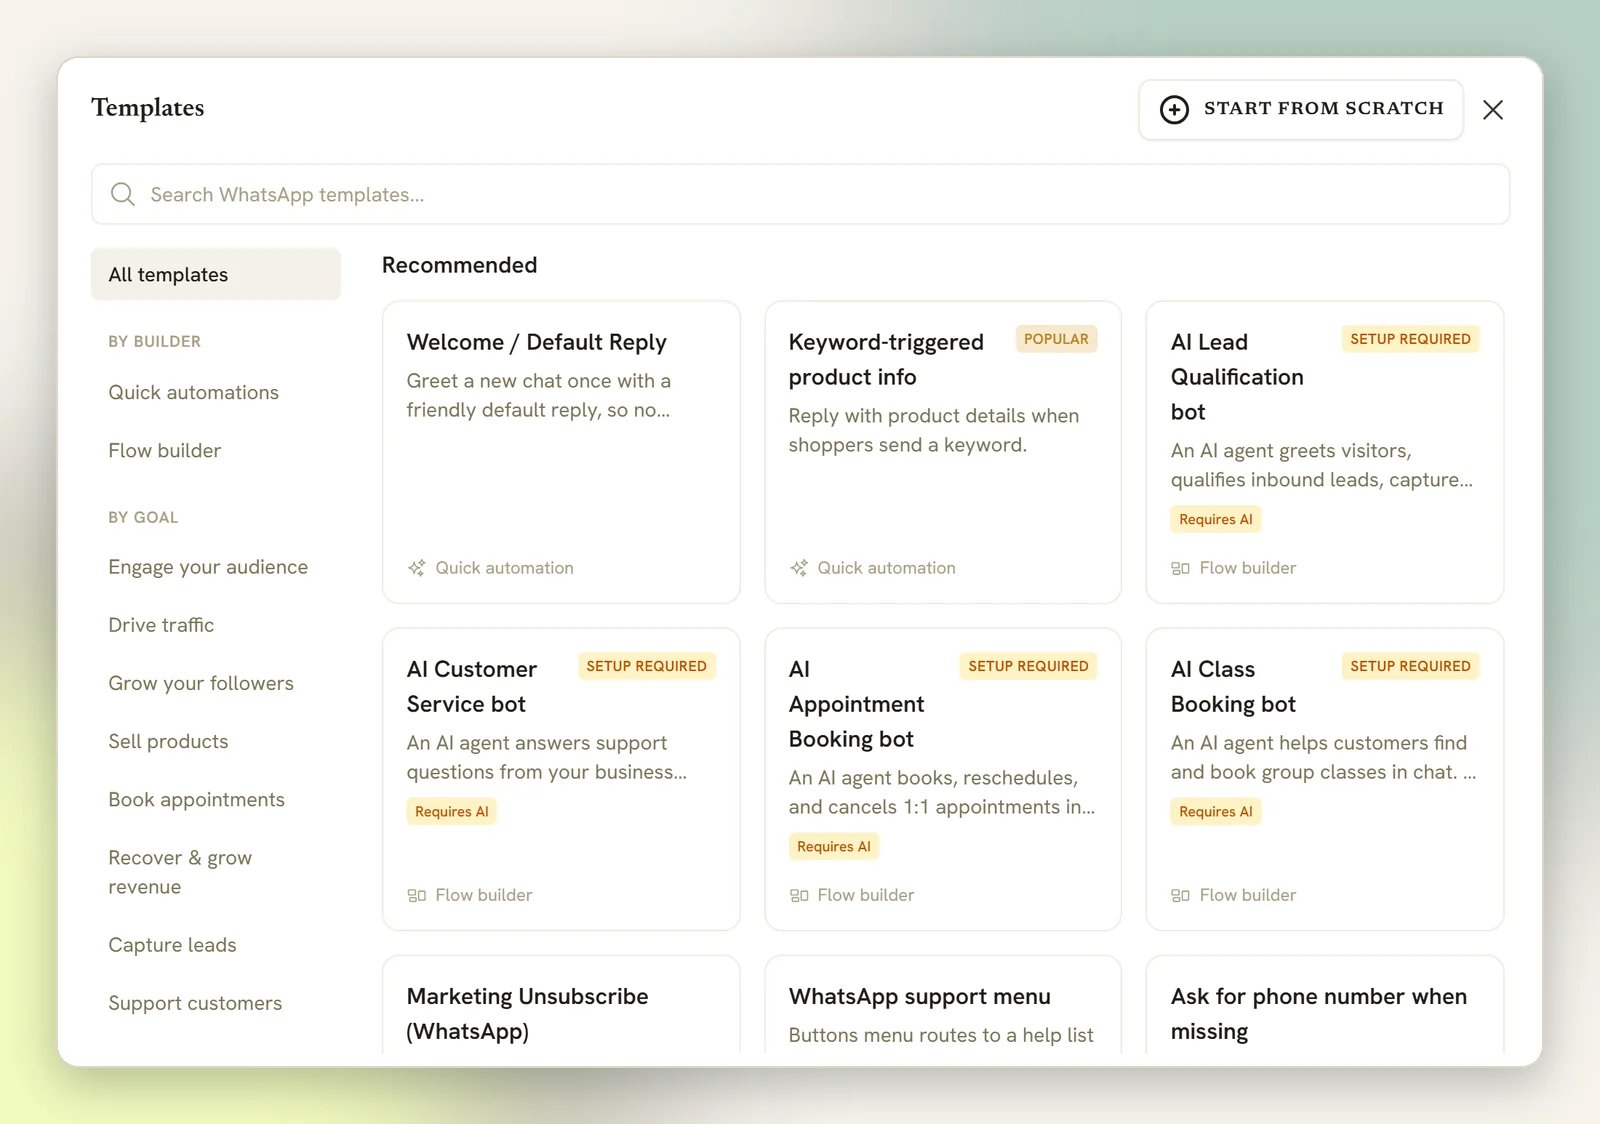This screenshot has height=1124, width=1600.
Task: Click the Templates dialog title
Action: pyautogui.click(x=148, y=107)
